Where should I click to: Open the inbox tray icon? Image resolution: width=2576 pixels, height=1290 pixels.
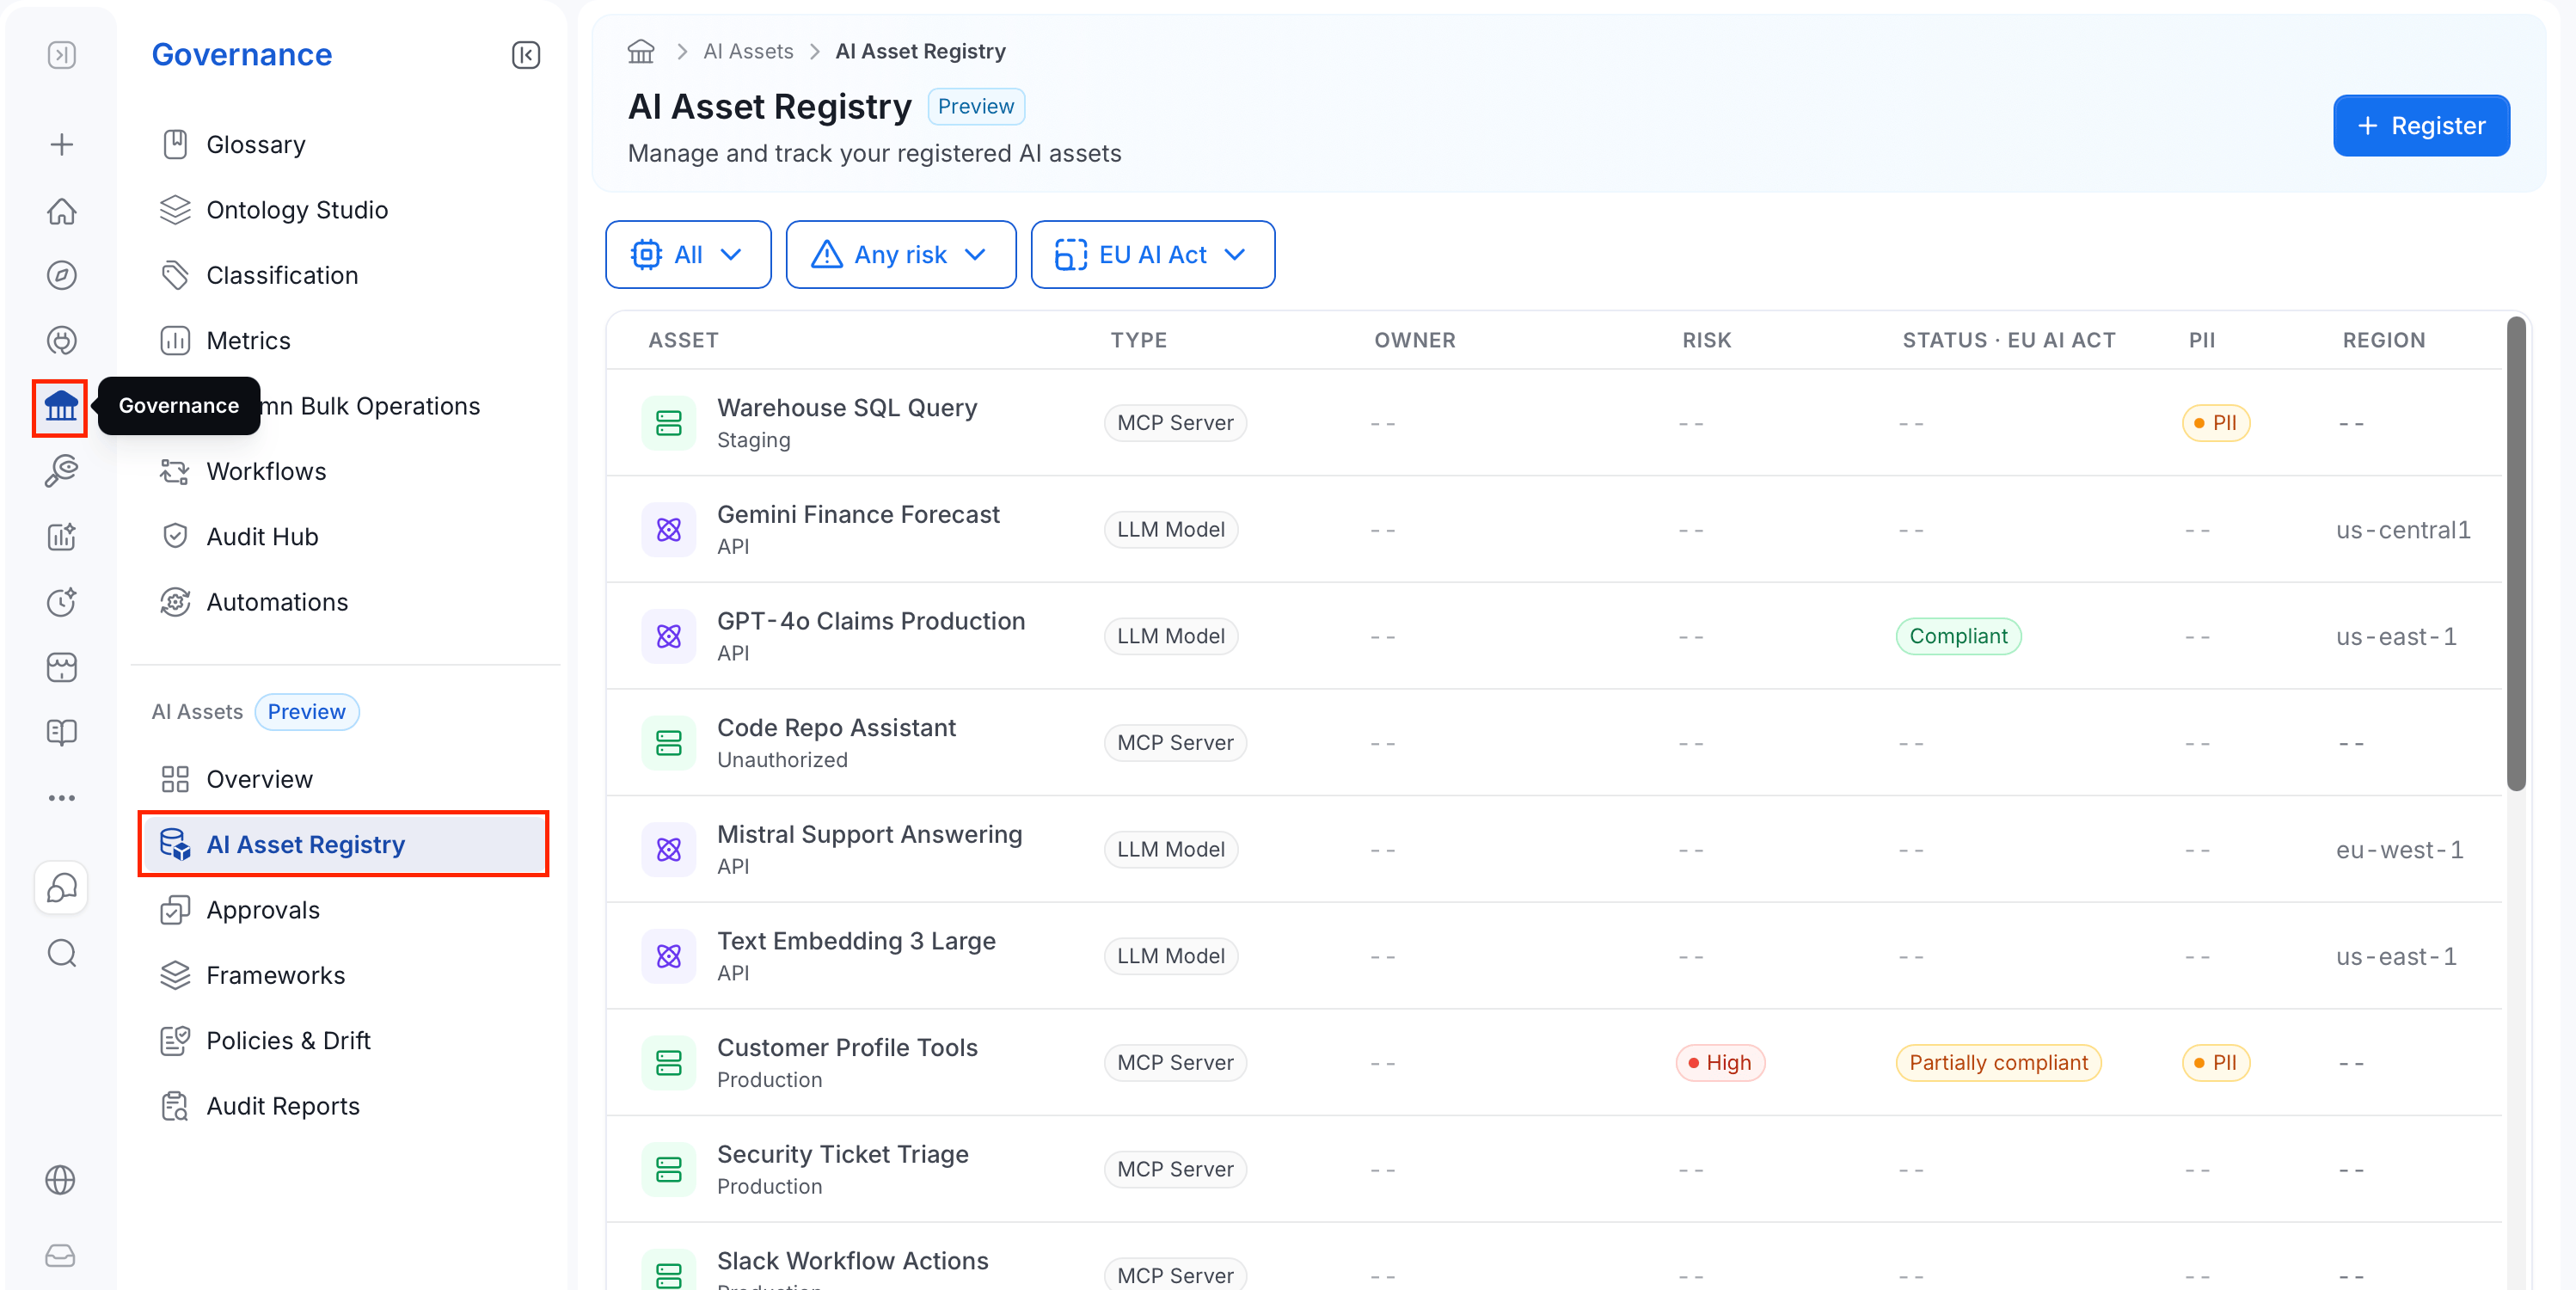(x=61, y=1255)
